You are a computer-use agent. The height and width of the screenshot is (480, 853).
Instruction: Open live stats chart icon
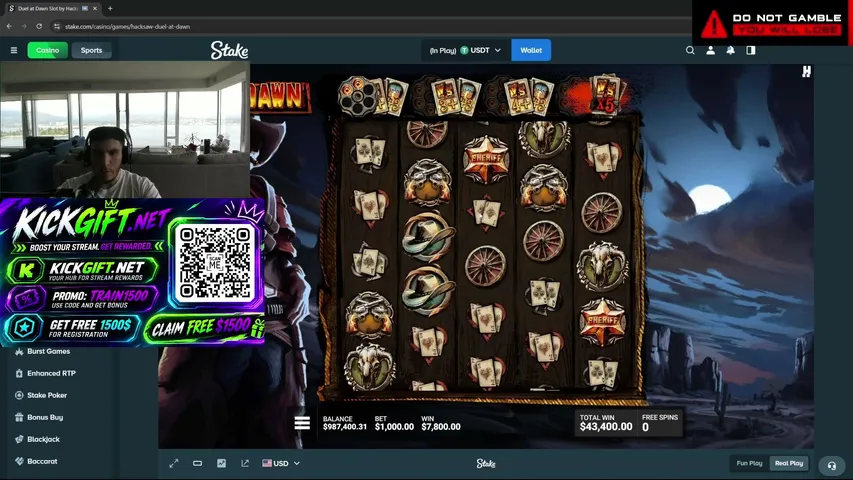221,463
